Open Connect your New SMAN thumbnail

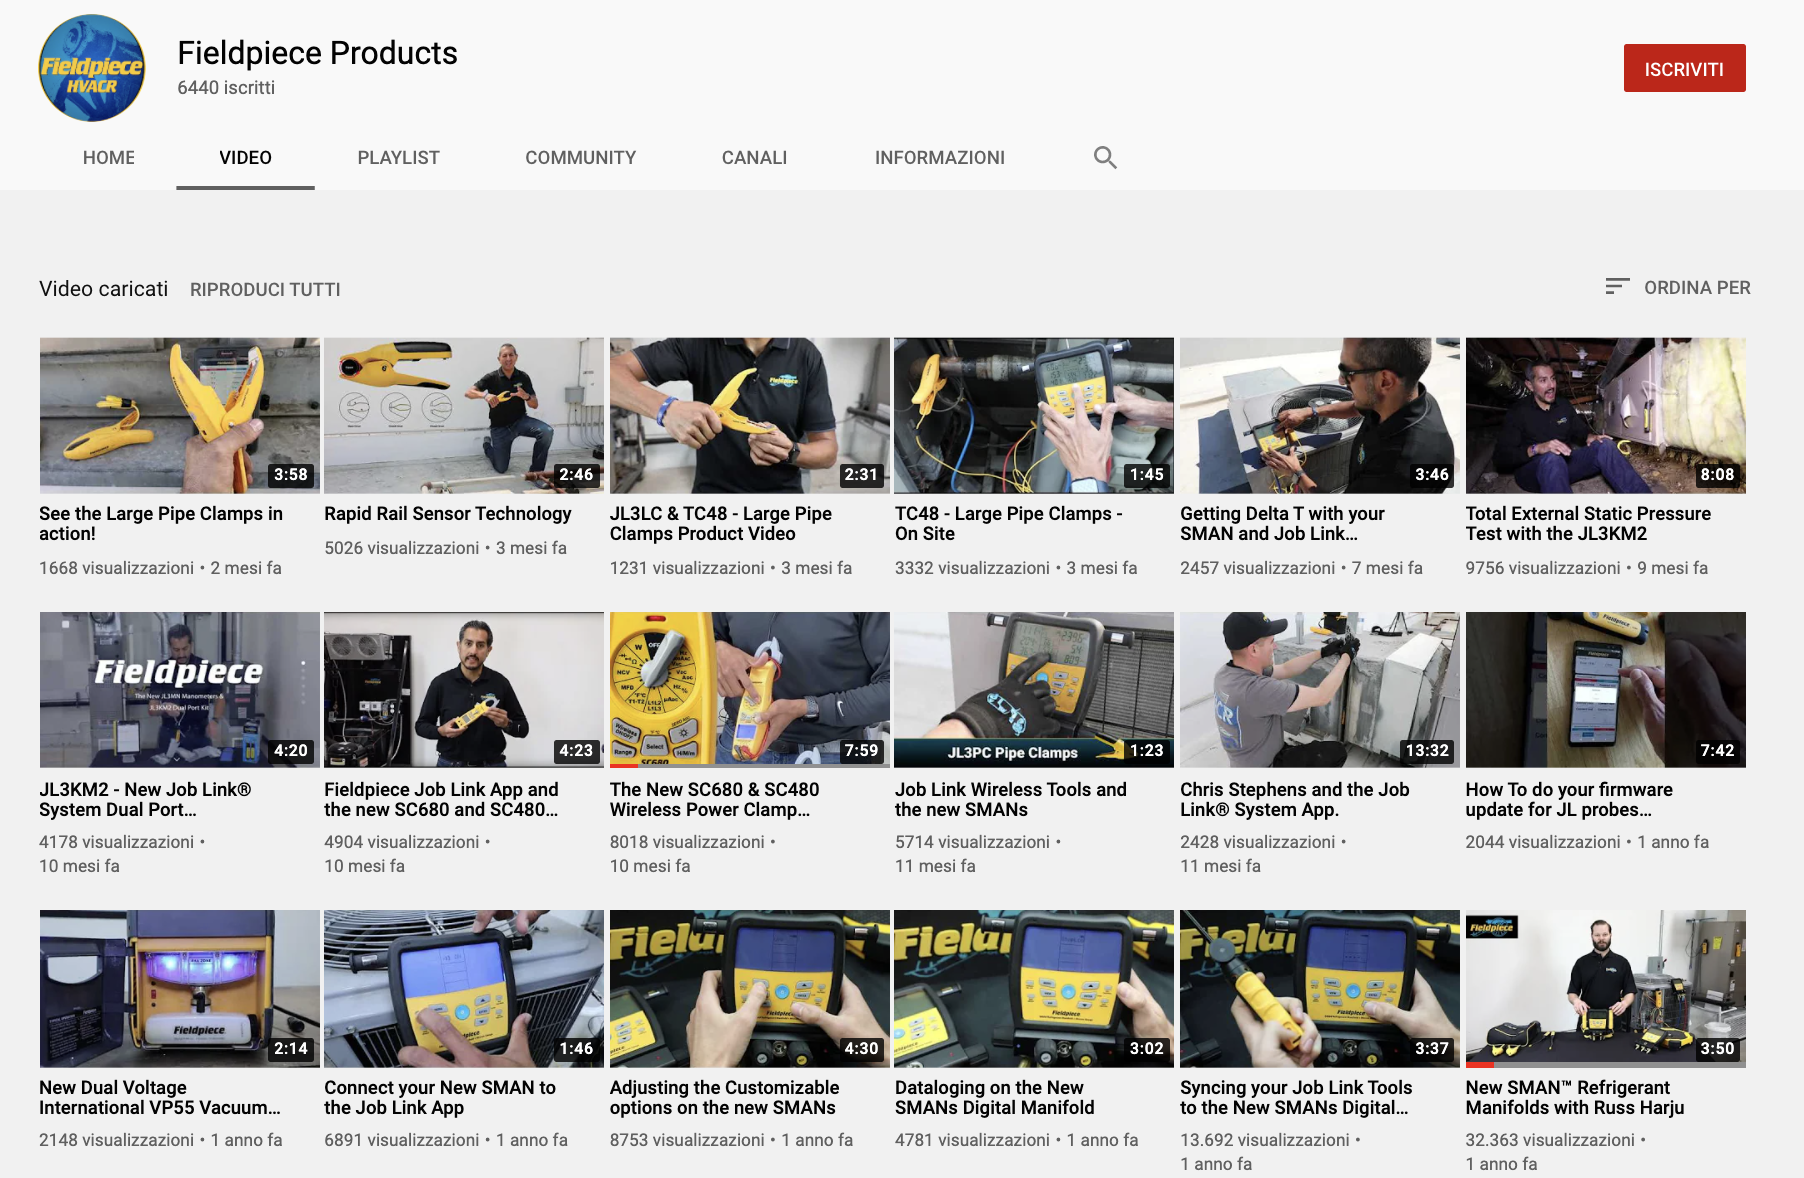pos(464,988)
